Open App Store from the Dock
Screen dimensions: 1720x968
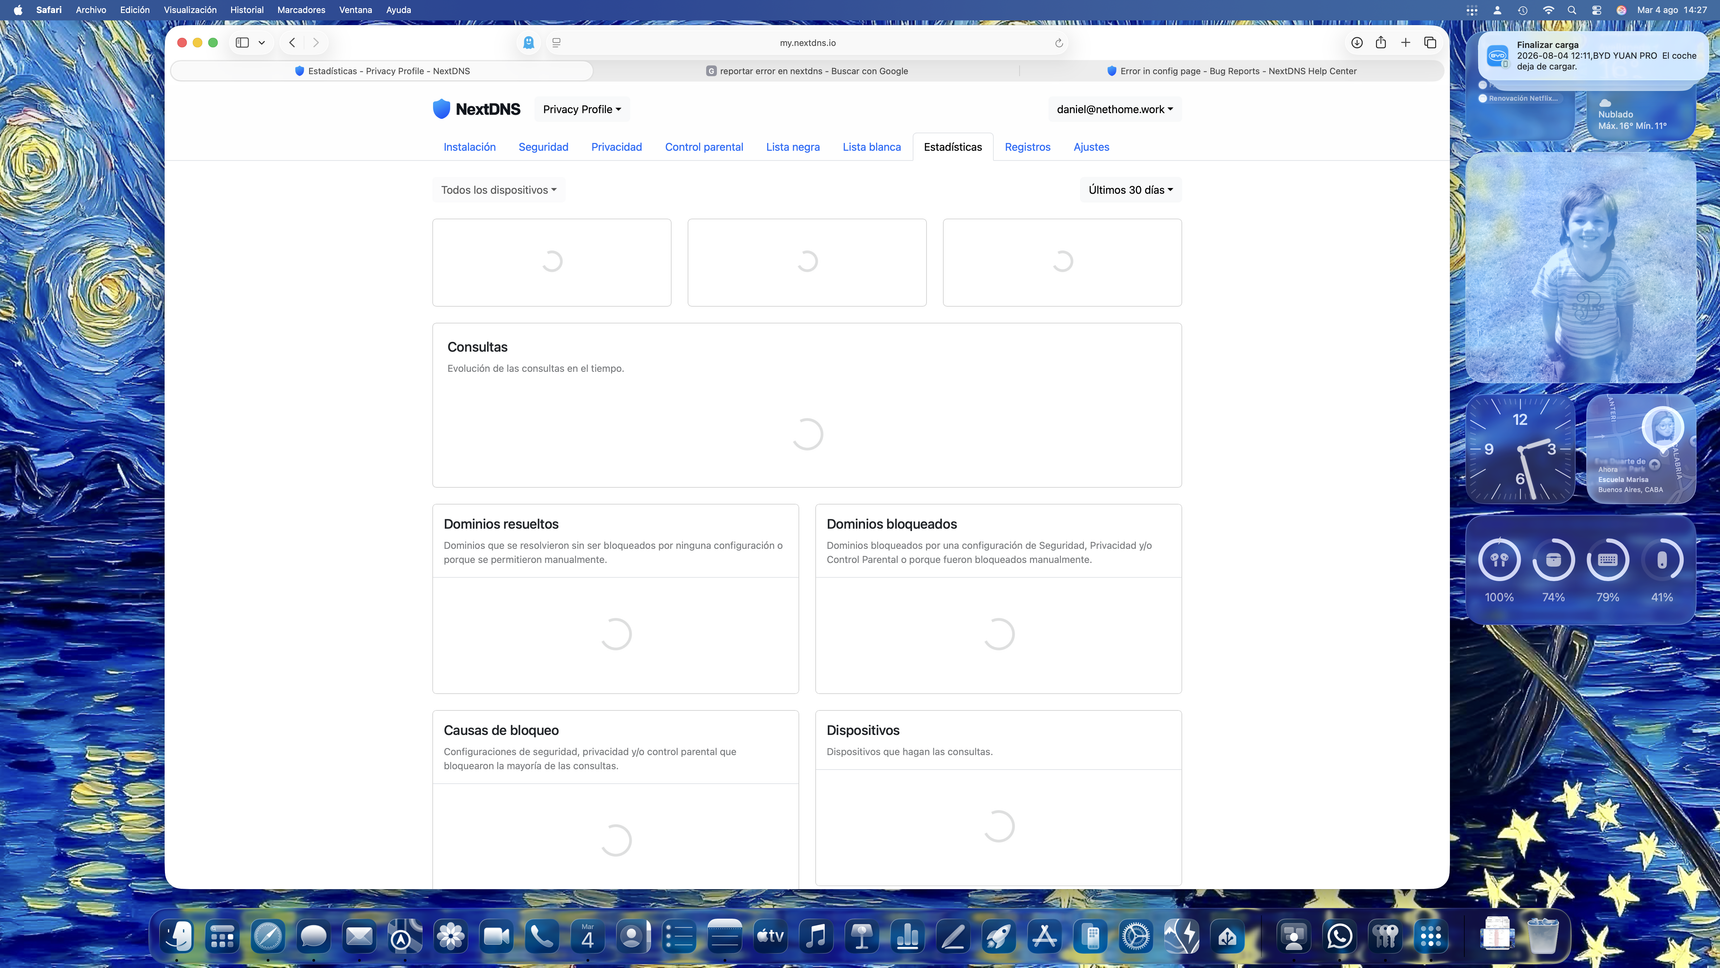click(1044, 937)
